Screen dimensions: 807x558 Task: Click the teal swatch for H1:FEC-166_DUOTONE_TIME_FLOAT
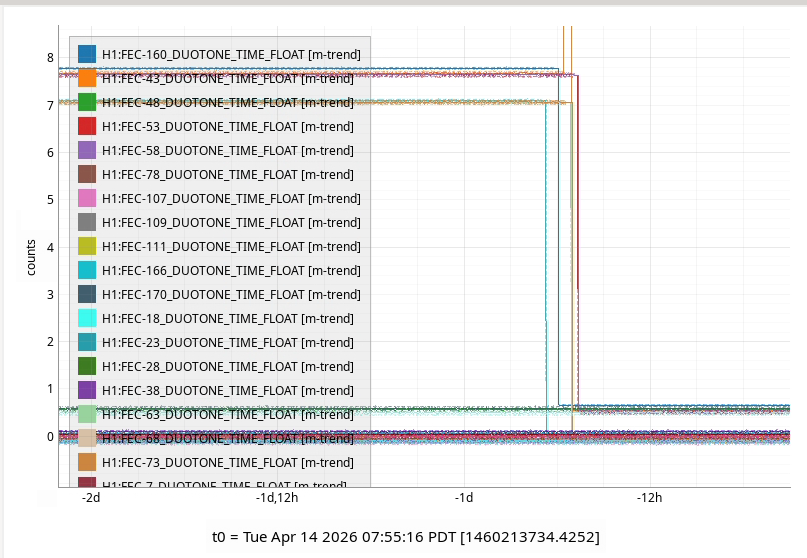tap(87, 270)
